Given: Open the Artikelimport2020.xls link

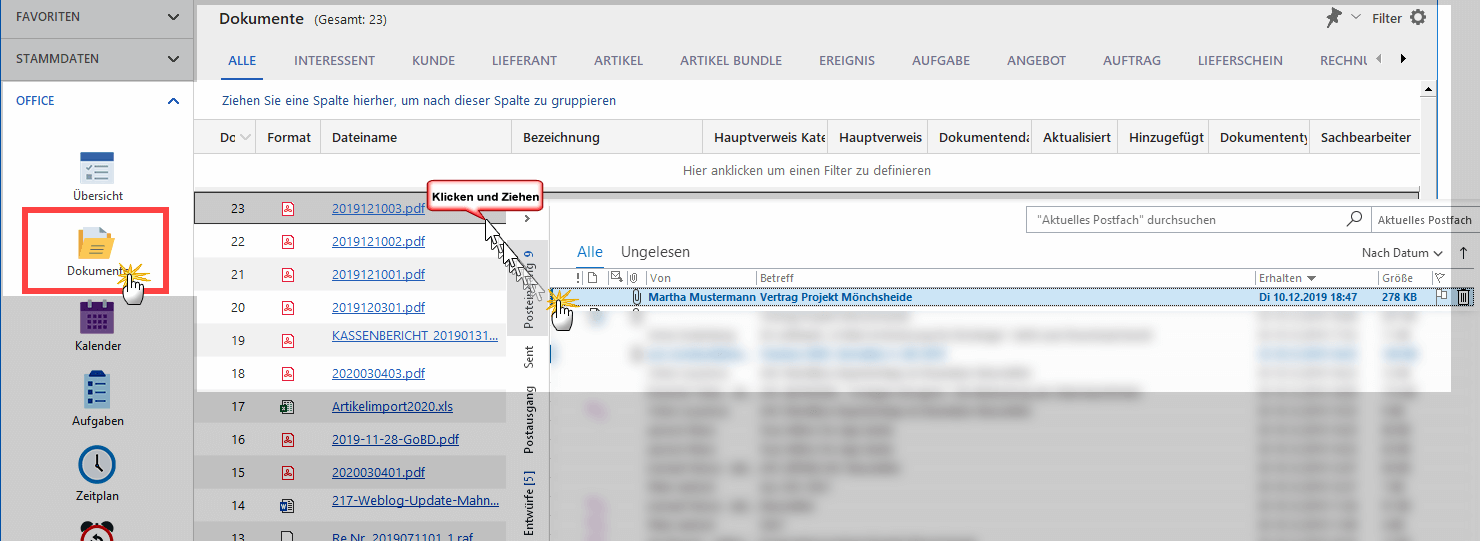Looking at the screenshot, I should click(x=392, y=407).
